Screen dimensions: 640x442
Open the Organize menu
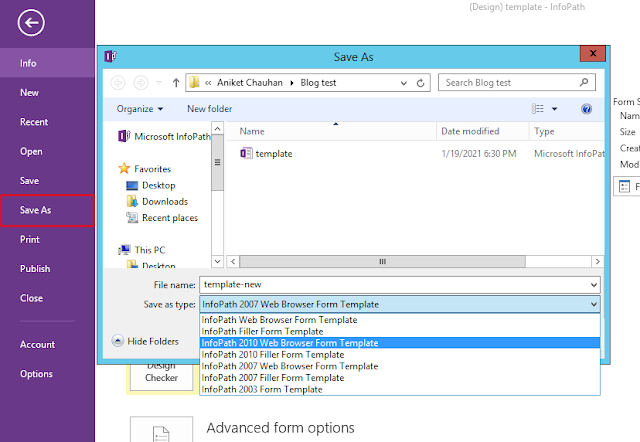(140, 109)
